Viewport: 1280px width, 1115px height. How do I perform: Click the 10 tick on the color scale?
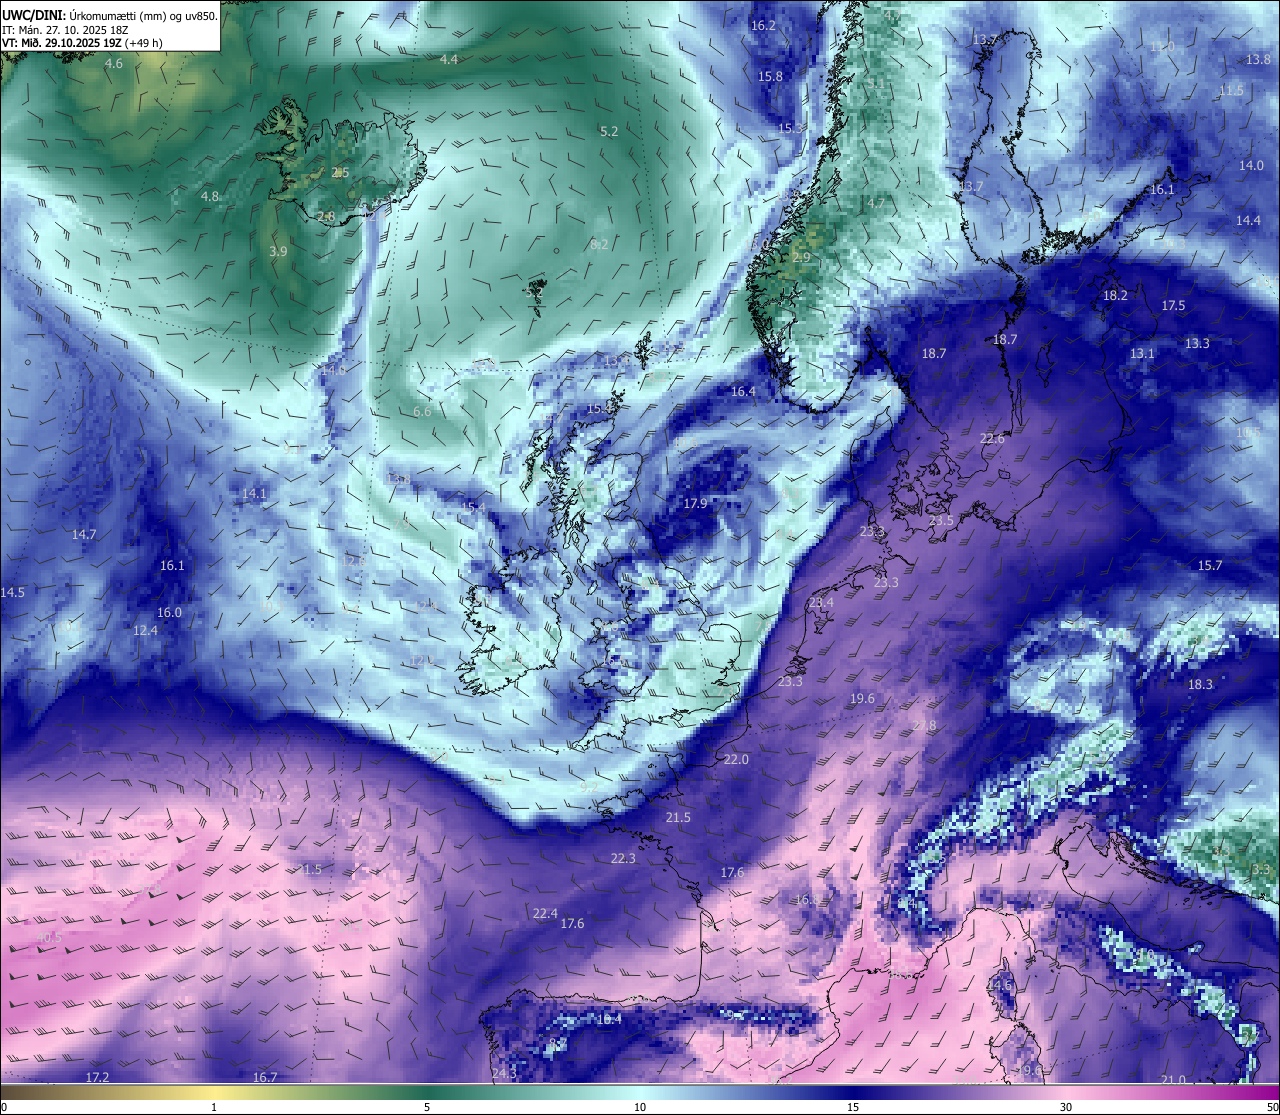640,1107
